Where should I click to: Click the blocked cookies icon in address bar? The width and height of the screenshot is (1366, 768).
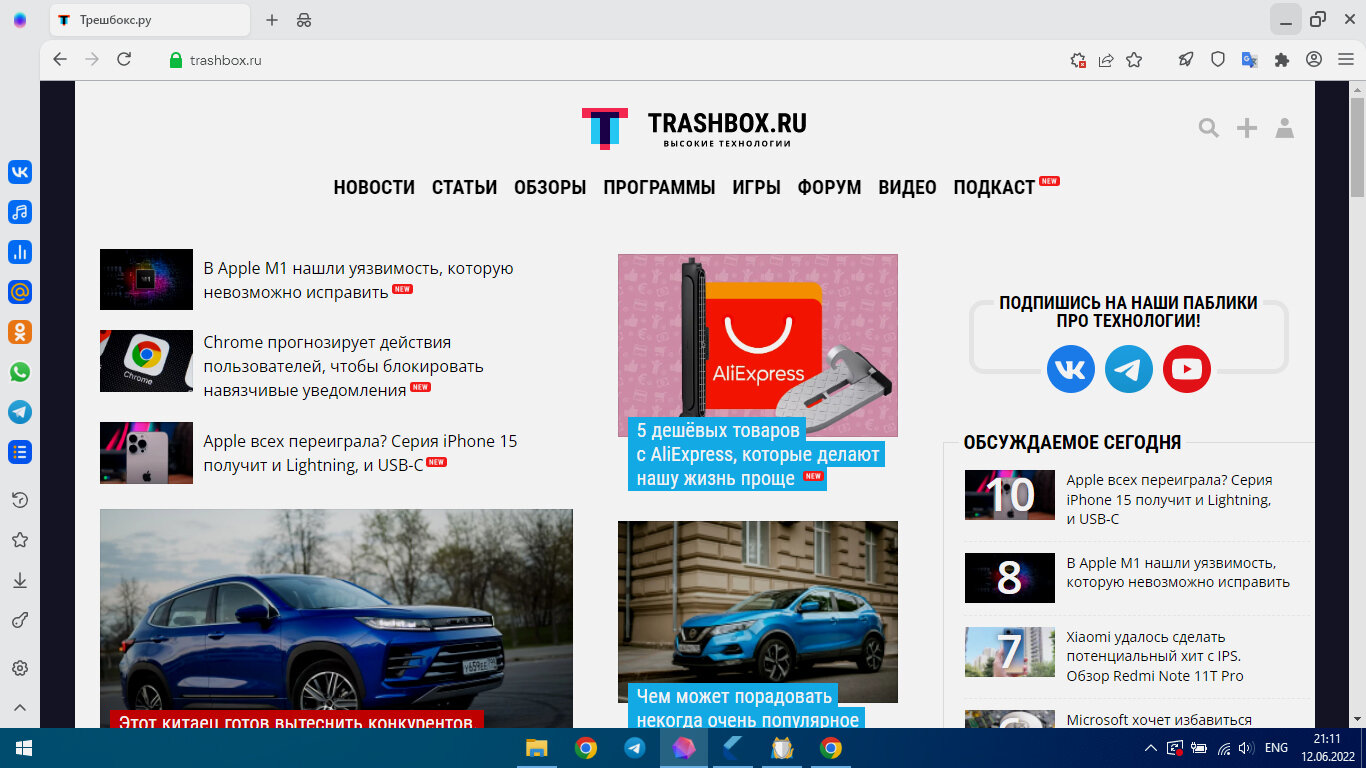(x=1078, y=60)
